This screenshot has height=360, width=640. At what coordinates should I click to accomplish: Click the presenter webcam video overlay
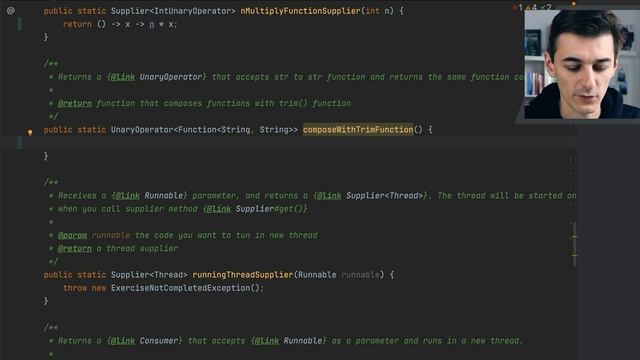[582, 64]
